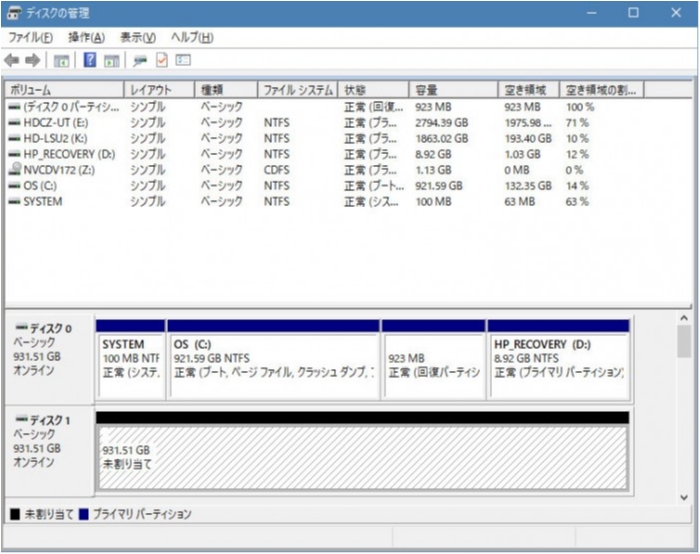This screenshot has width=700, height=554.
Task: Open the ヘルプ(H) menu
Action: (192, 38)
